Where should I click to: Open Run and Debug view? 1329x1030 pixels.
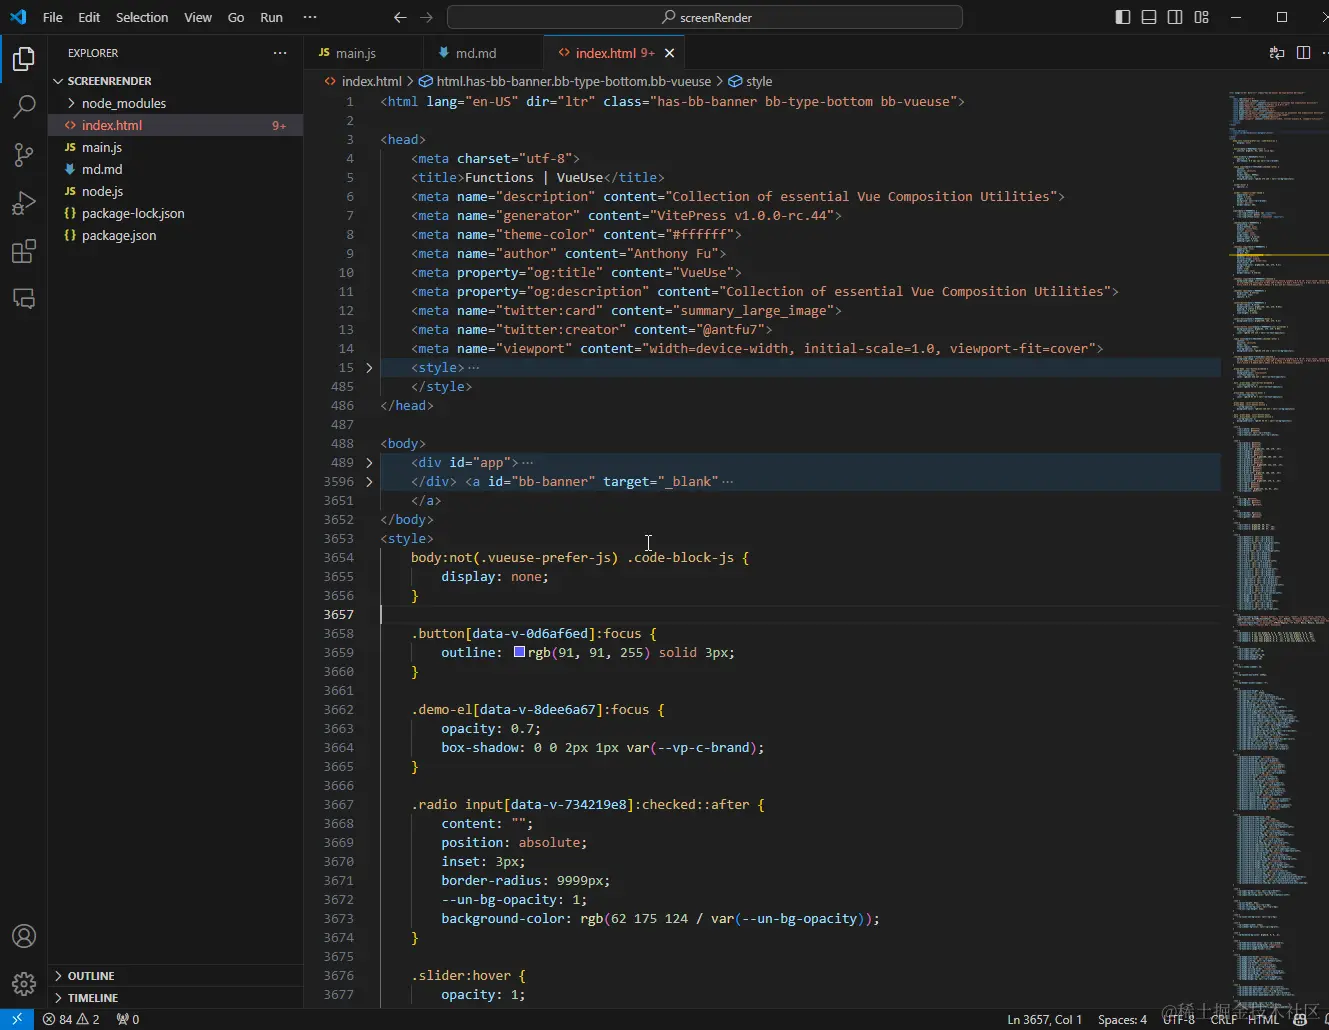pyautogui.click(x=24, y=203)
